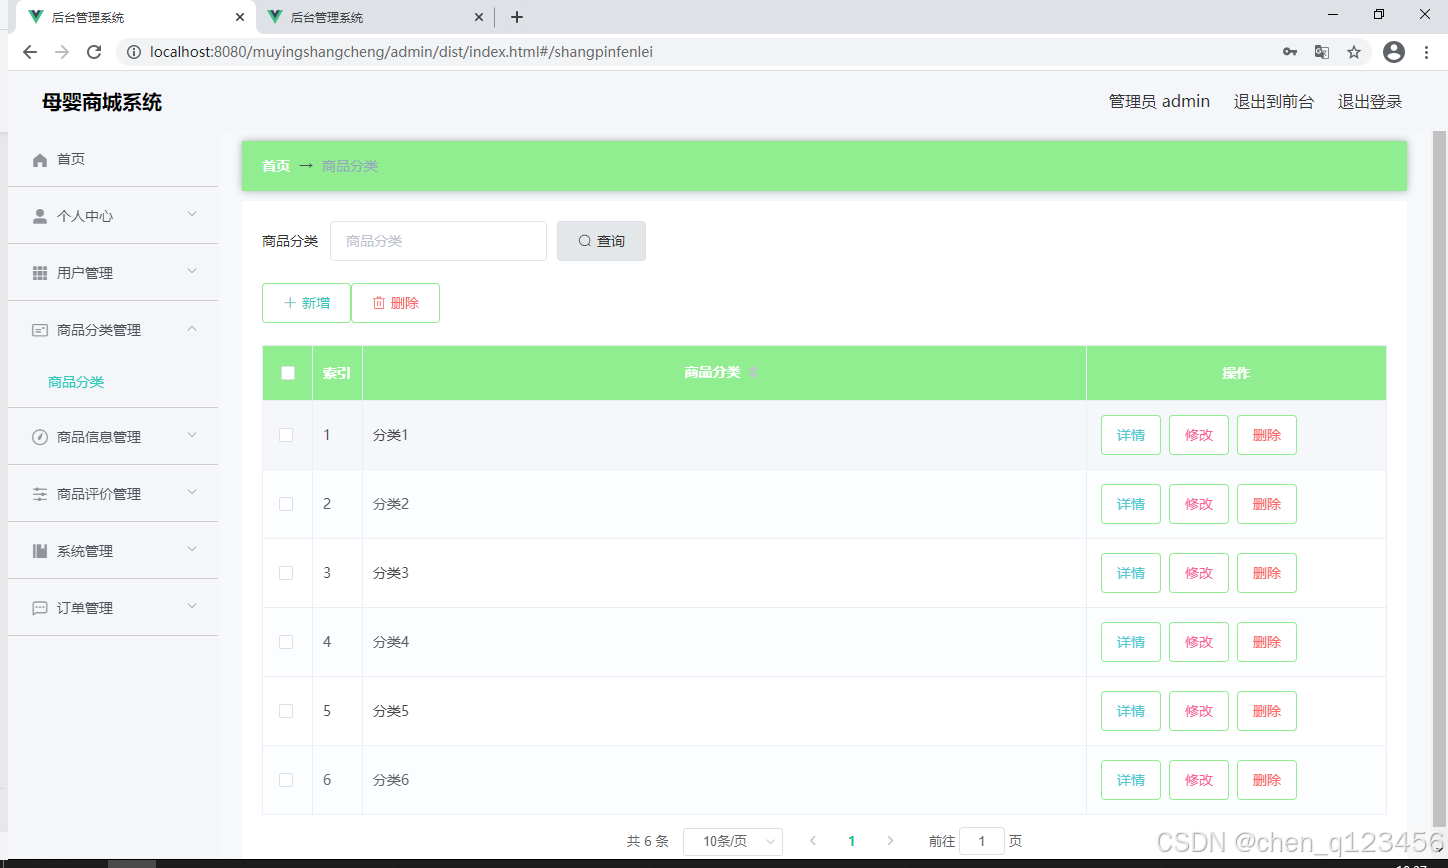Click the vertical scrollbar on the right
Screen dimensions: 1448x868
(1439, 480)
